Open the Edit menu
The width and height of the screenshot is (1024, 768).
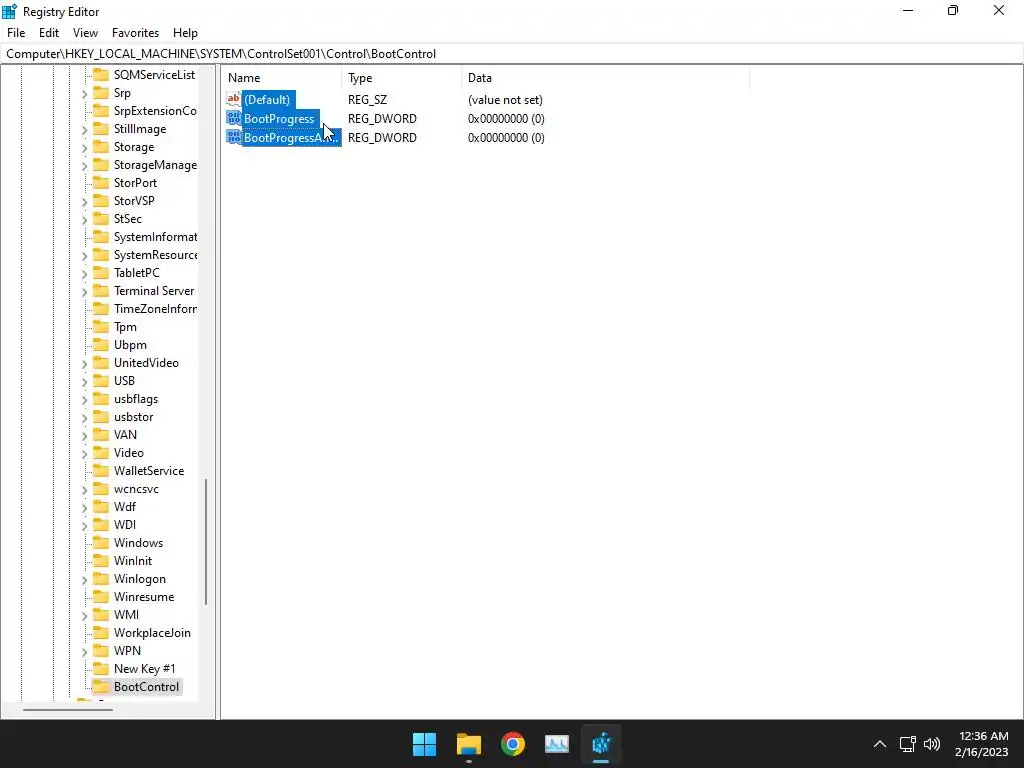[49, 33]
